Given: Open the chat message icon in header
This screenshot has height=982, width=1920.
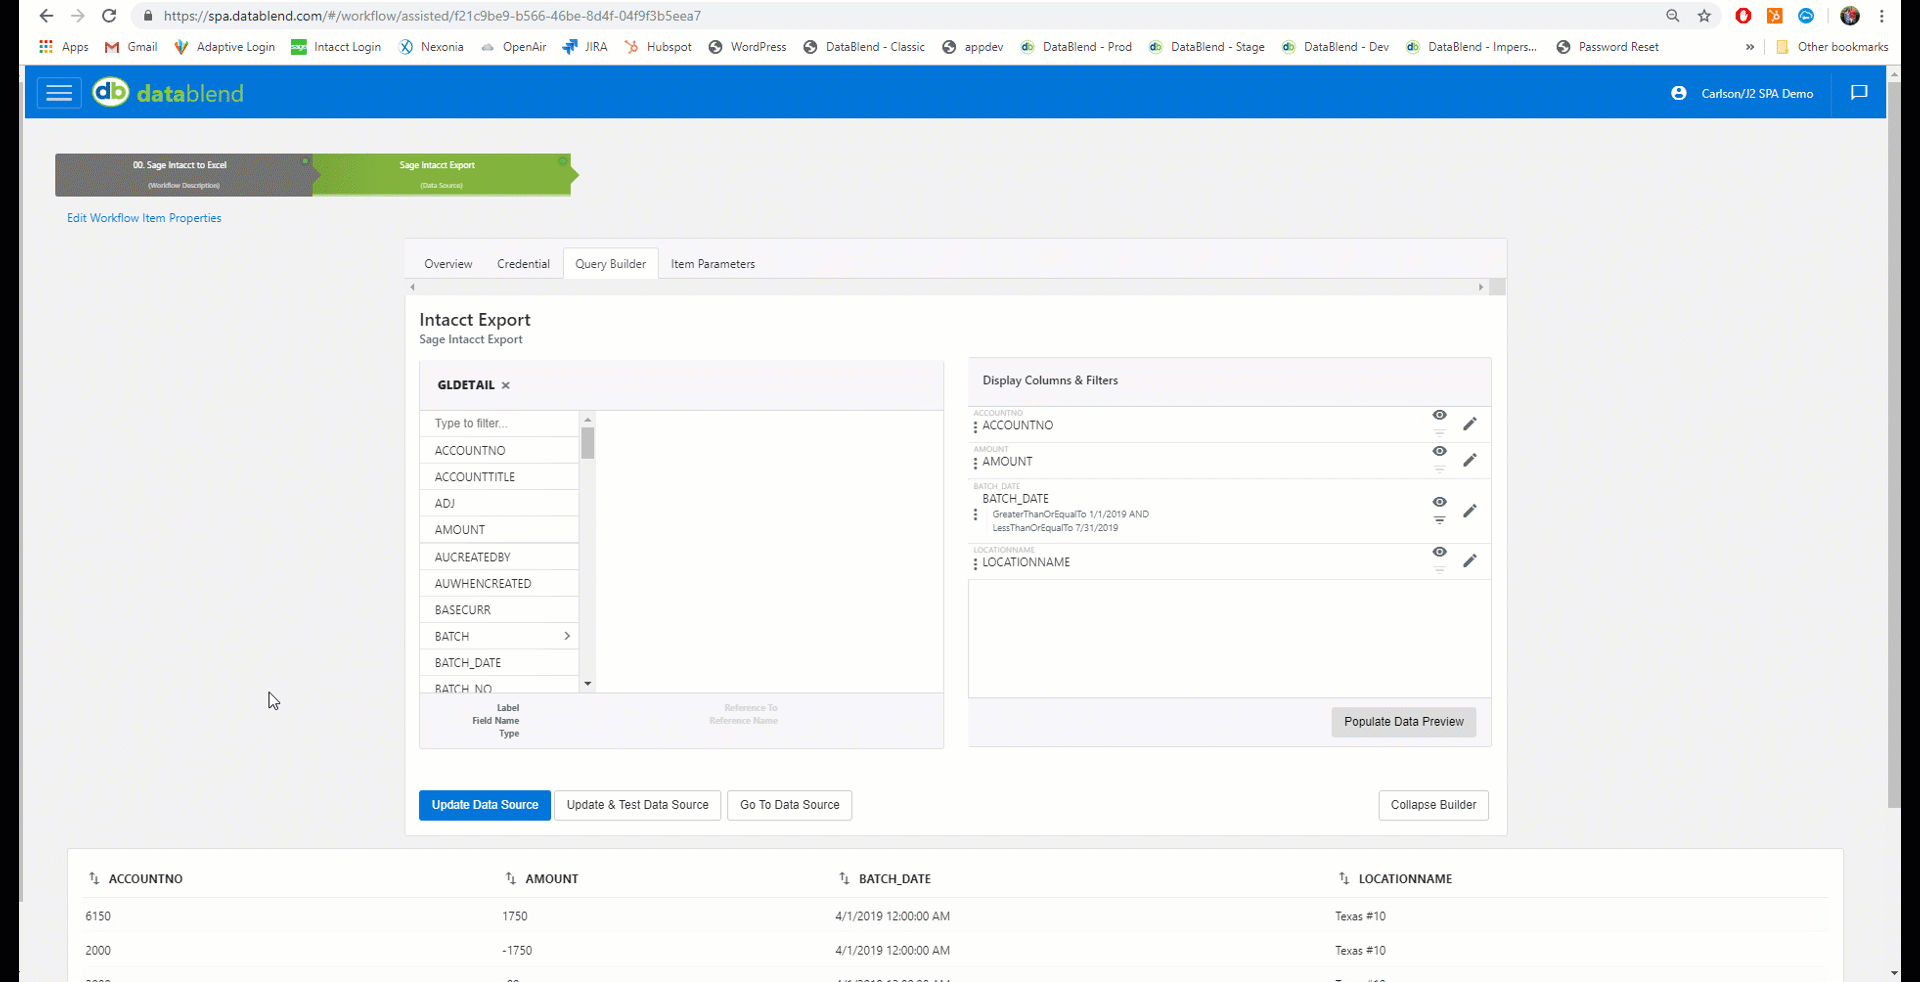Looking at the screenshot, I should pos(1859,93).
